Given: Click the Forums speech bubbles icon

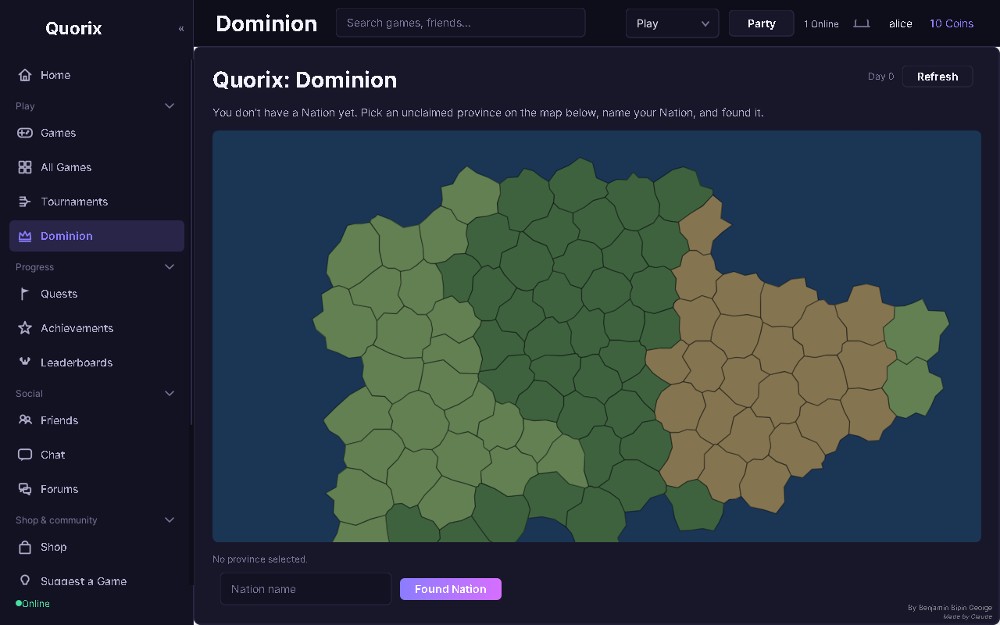Looking at the screenshot, I should 25,489.
